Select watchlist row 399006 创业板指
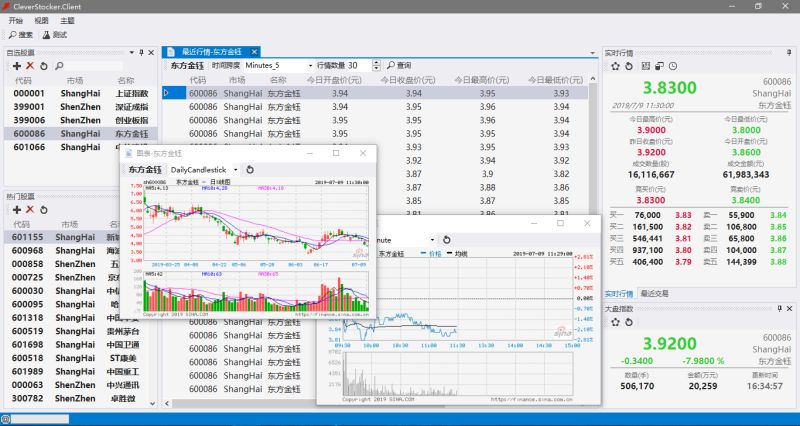Screen dimensions: 800x426 (81, 120)
